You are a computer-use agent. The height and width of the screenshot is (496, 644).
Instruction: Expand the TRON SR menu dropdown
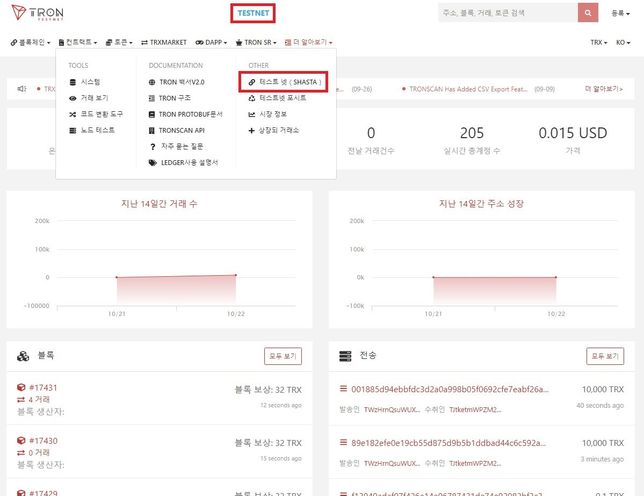256,42
